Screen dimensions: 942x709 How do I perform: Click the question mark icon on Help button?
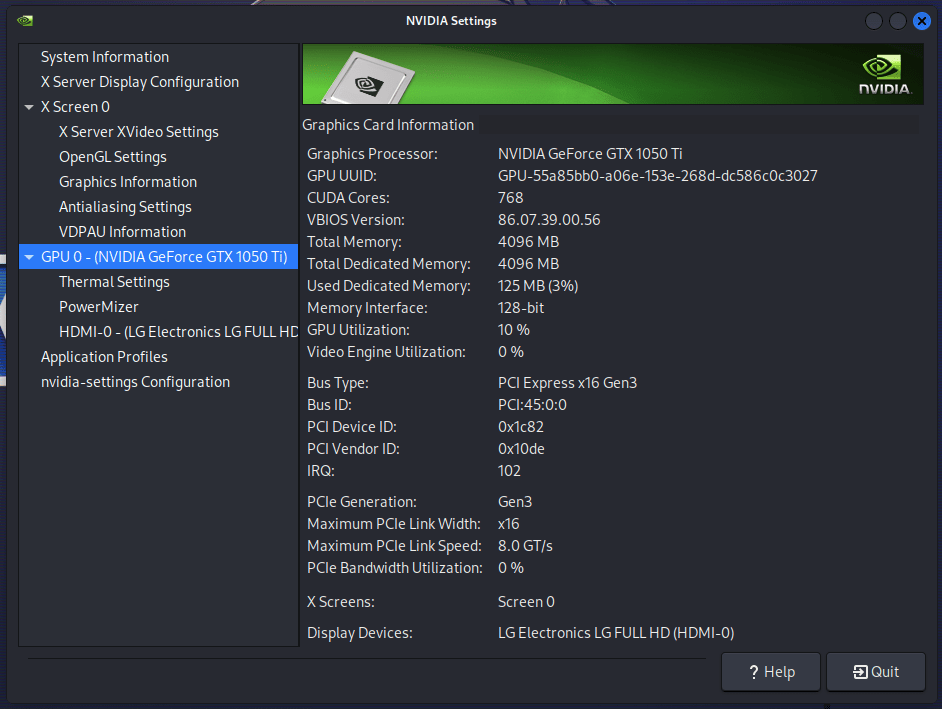tap(752, 671)
